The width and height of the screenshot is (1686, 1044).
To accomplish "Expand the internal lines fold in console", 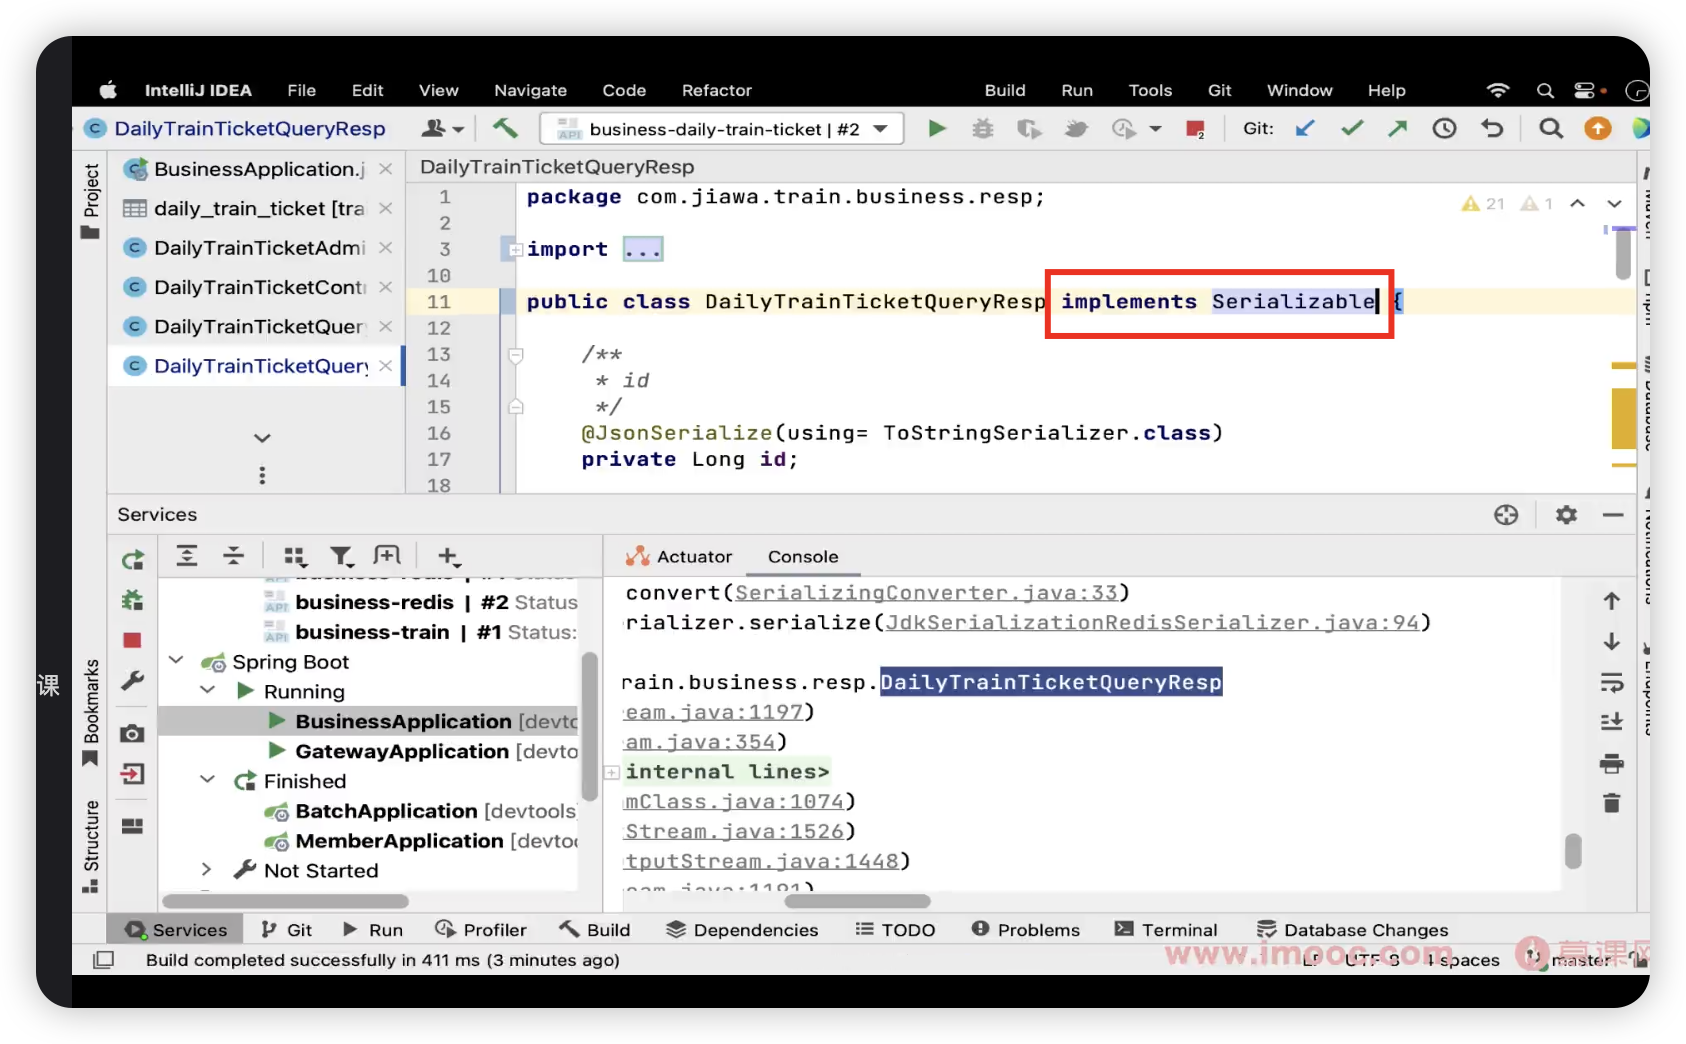I will [612, 772].
